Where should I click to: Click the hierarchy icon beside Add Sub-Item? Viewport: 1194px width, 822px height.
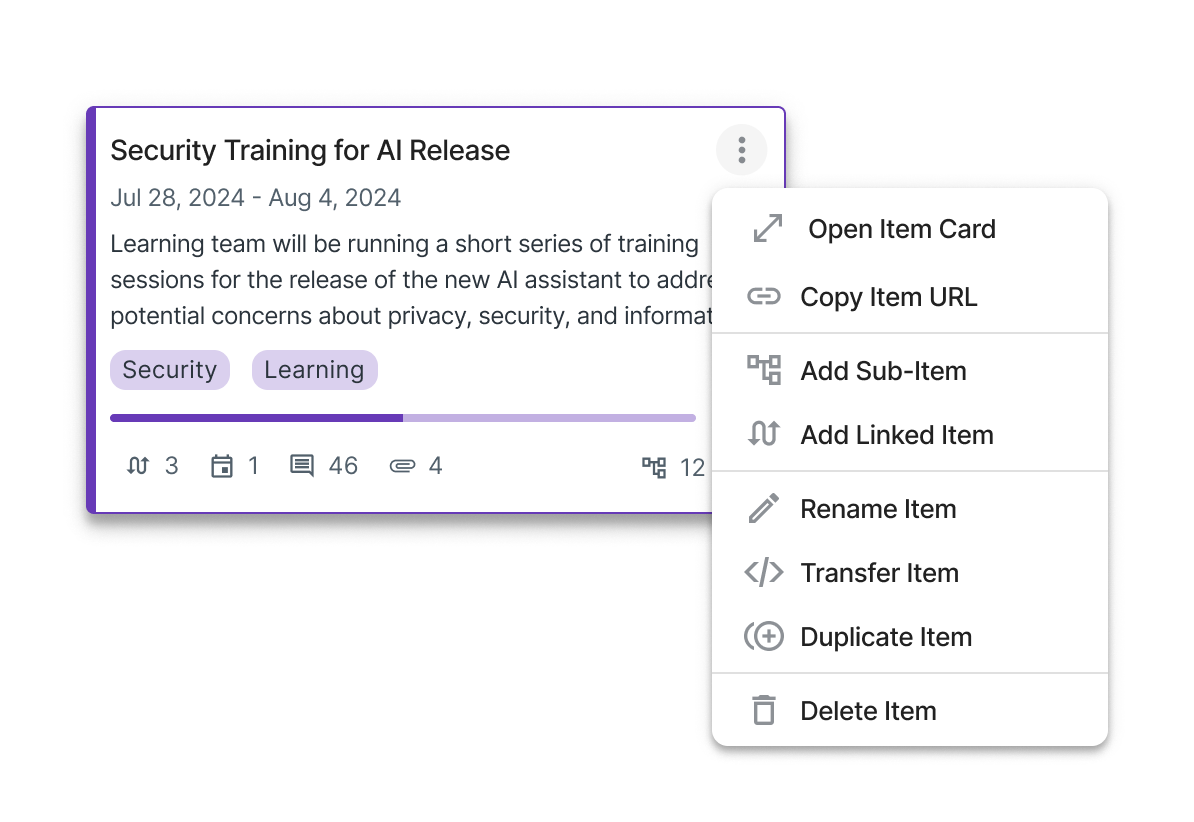(764, 371)
